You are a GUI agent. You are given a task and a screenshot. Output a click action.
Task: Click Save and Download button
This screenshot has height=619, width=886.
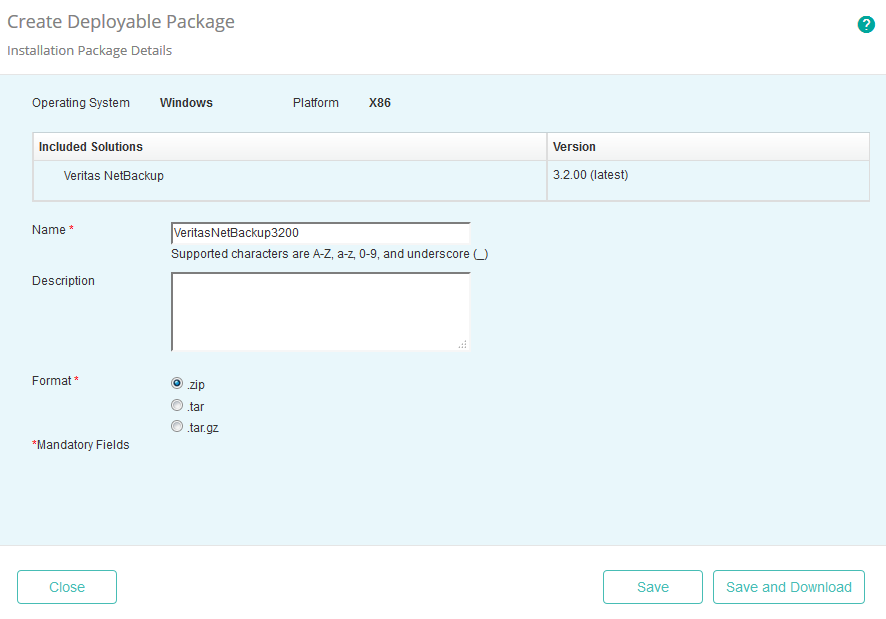tap(789, 587)
